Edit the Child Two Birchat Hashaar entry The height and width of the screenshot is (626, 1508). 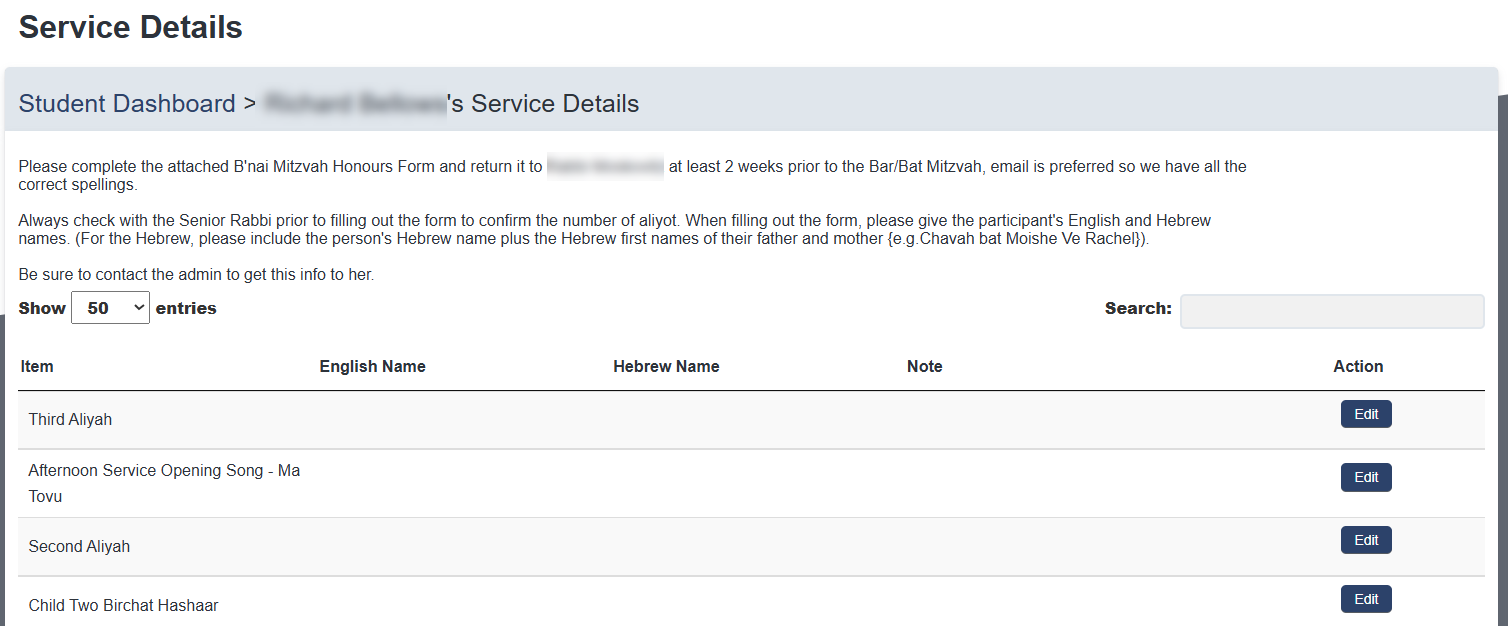click(1365, 598)
